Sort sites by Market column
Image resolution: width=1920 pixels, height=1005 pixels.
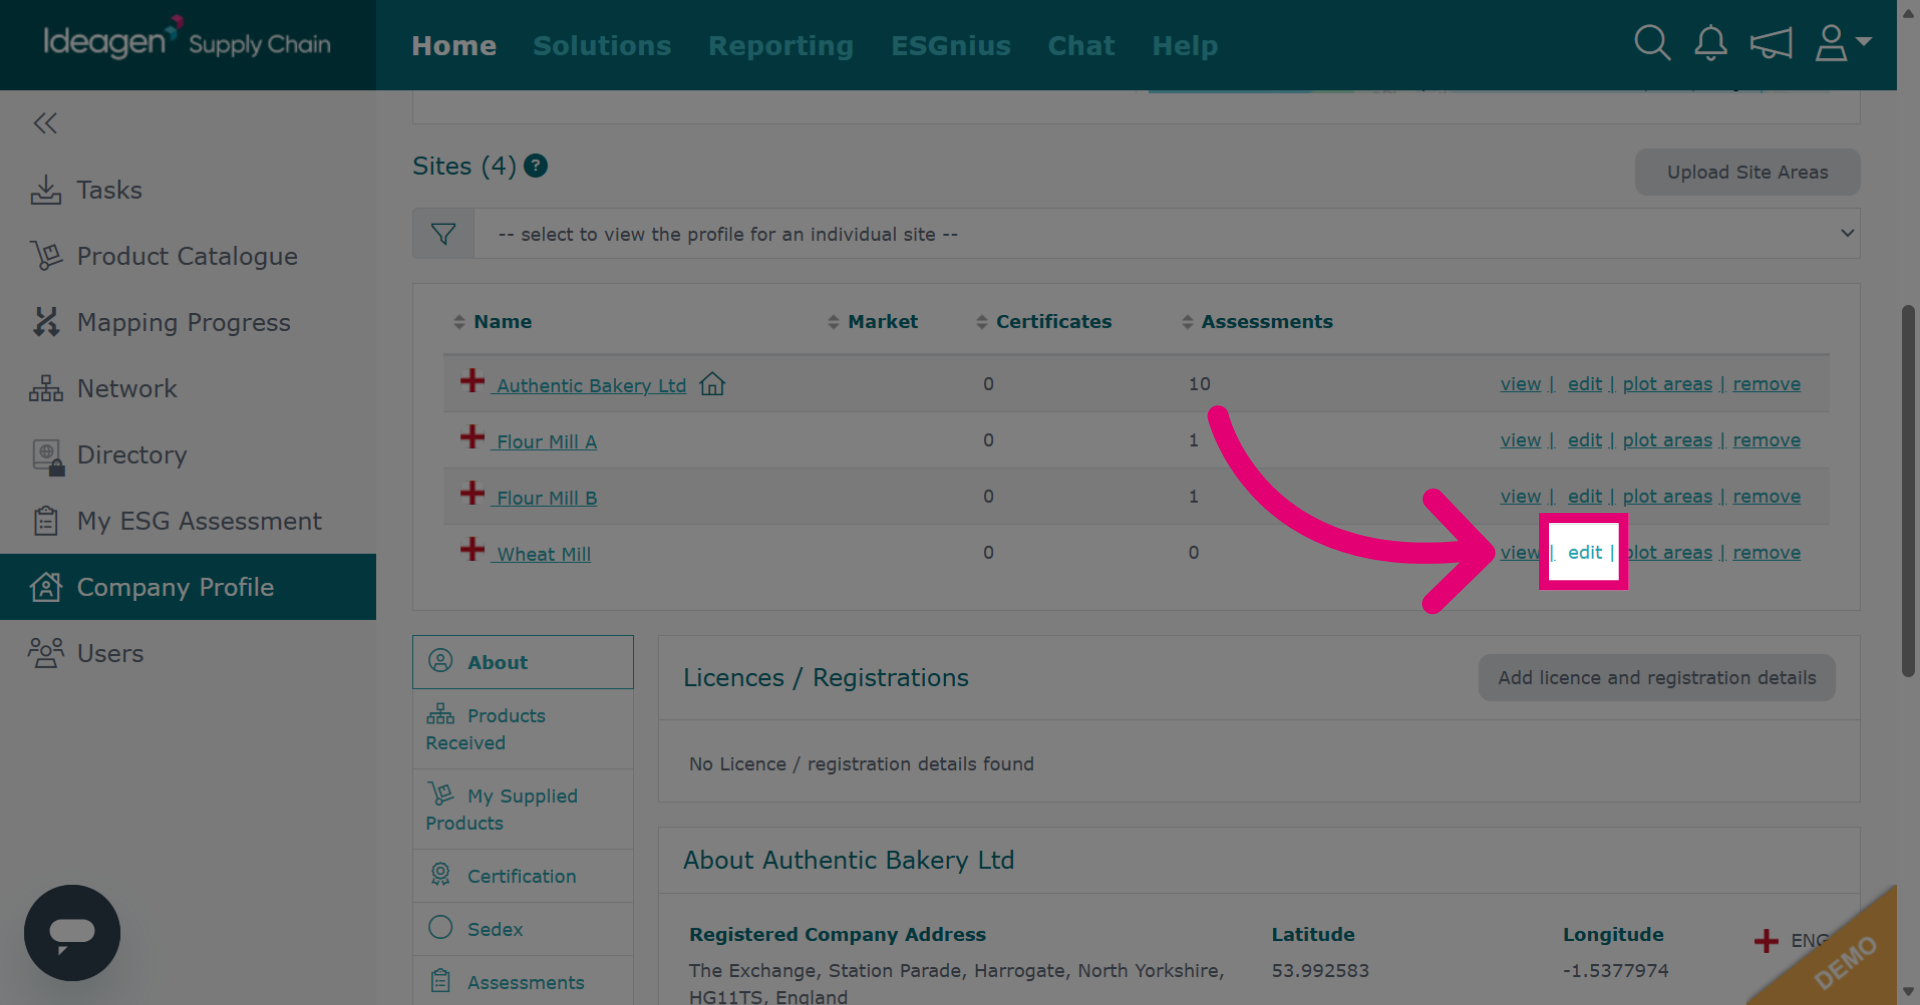click(x=872, y=322)
